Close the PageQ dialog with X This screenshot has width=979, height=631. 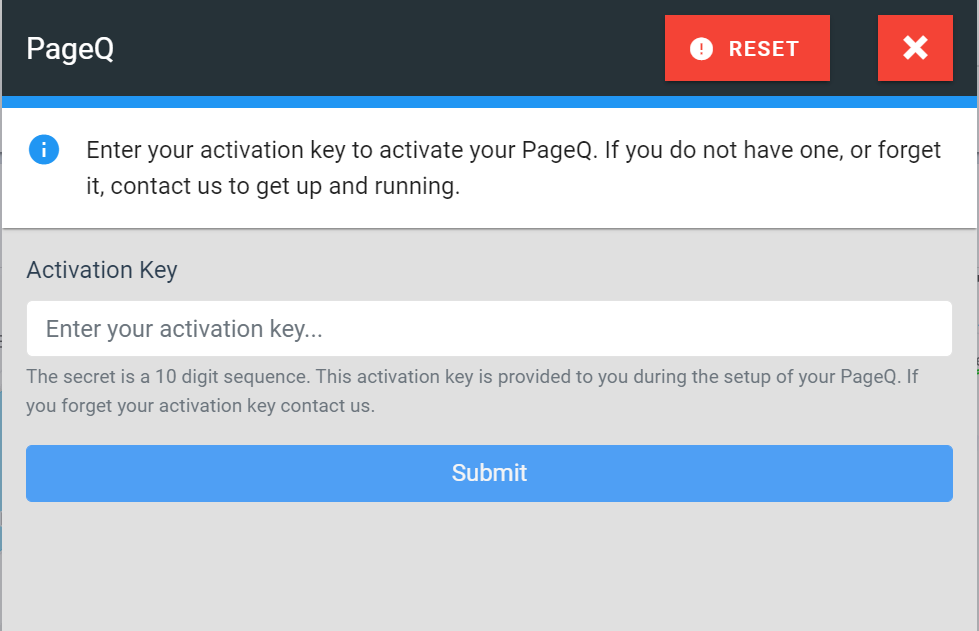pyautogui.click(x=915, y=48)
